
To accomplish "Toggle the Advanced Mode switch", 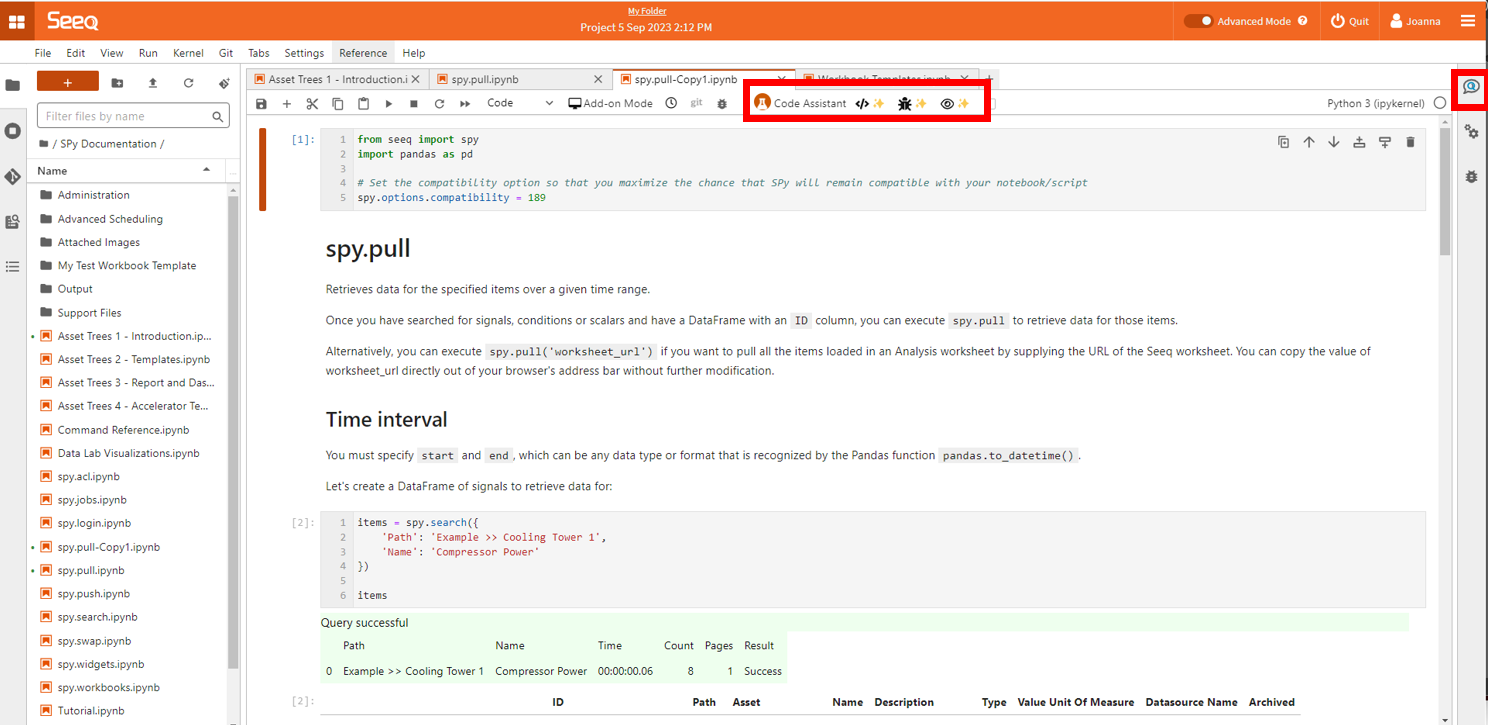I will pyautogui.click(x=1198, y=21).
